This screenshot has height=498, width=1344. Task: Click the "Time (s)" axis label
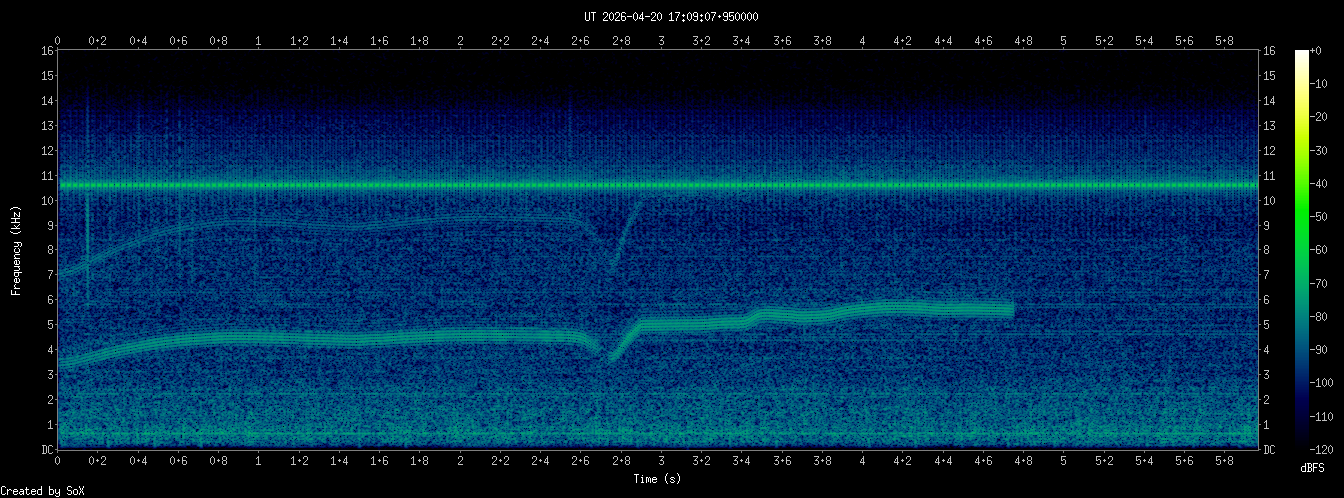tap(657, 480)
